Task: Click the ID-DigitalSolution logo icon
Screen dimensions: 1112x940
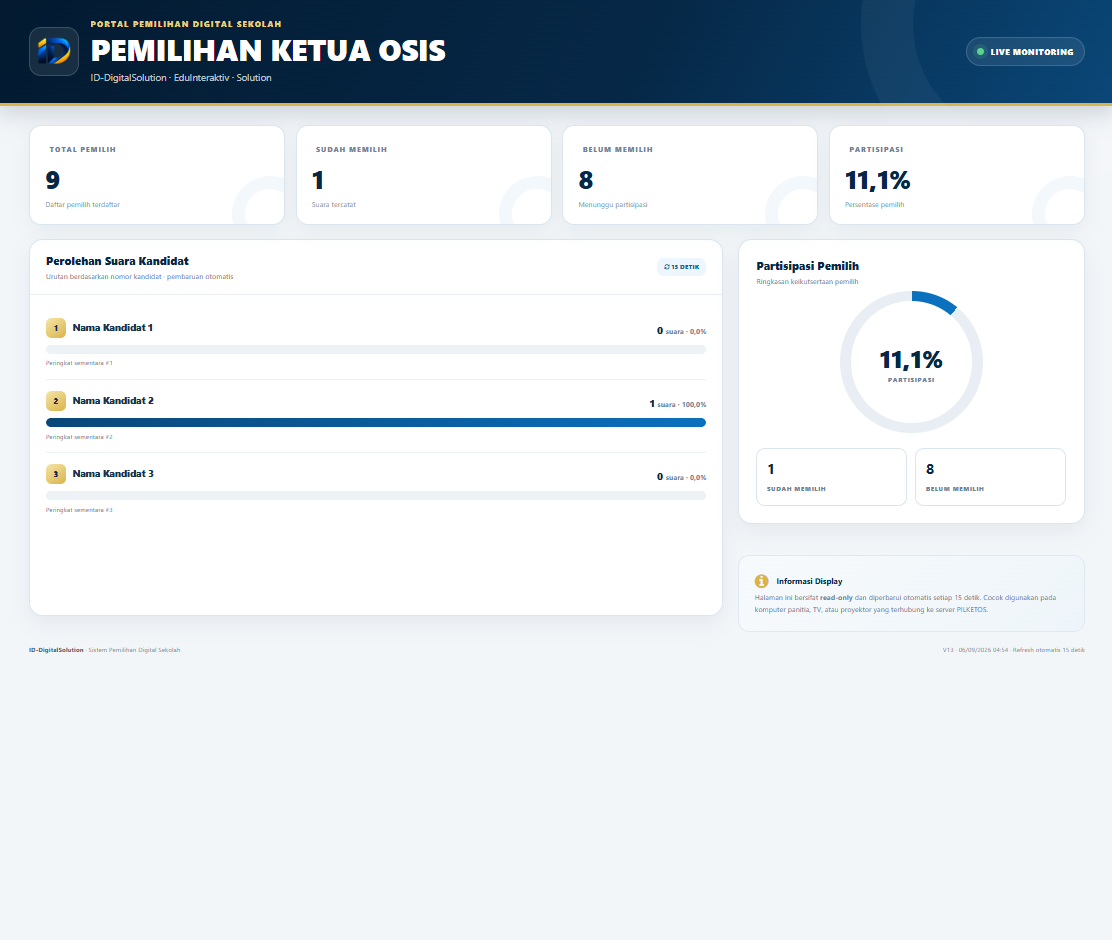Action: [54, 51]
